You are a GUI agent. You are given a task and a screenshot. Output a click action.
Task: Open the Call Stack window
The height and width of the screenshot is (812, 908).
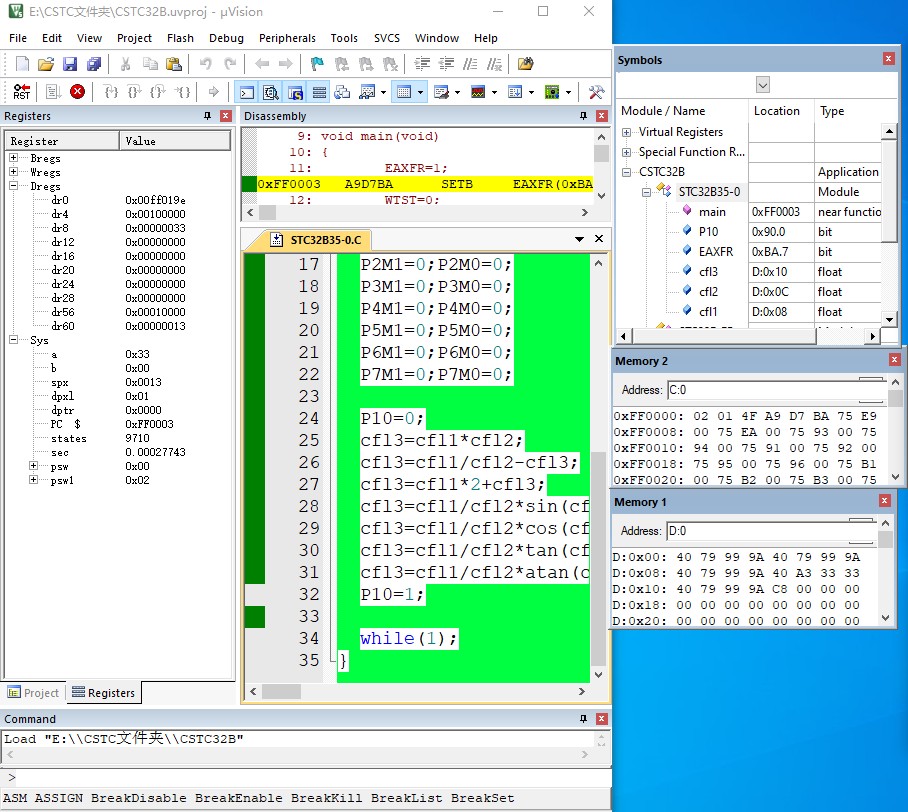tap(342, 92)
